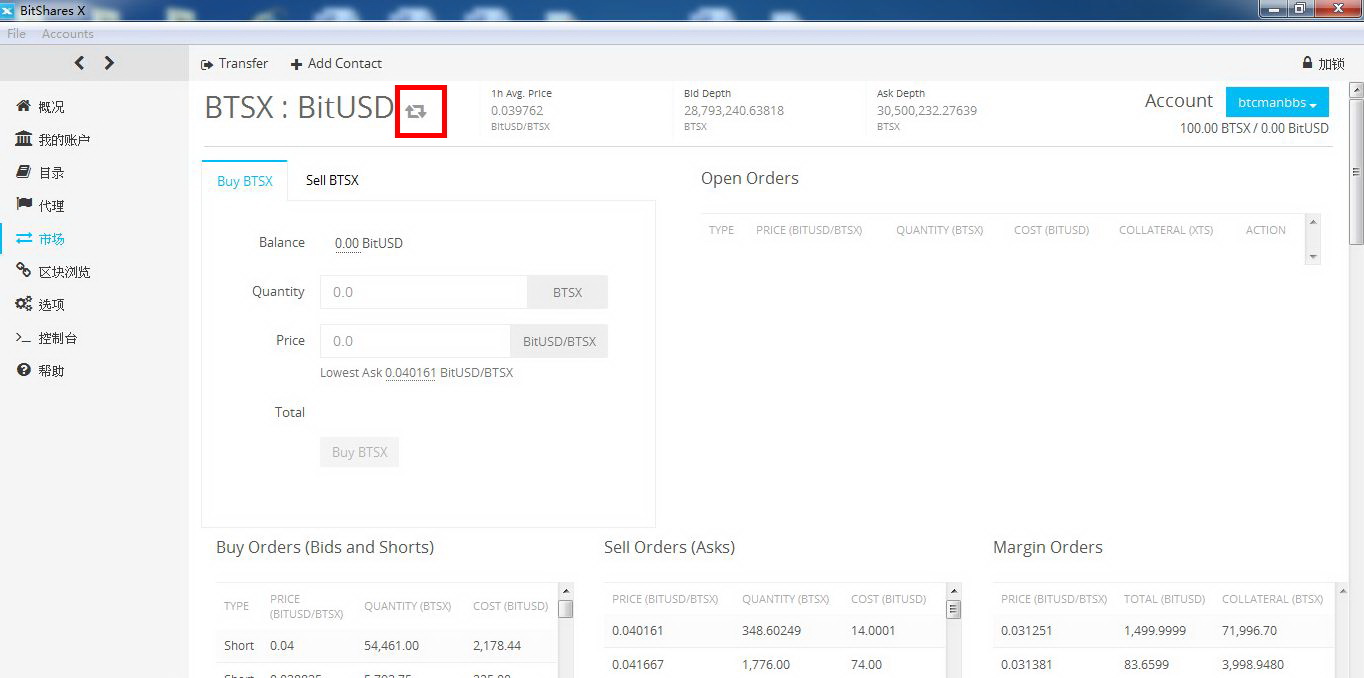The height and width of the screenshot is (678, 1364).
Task: Click the 0.040161 sell order price
Action: (637, 631)
